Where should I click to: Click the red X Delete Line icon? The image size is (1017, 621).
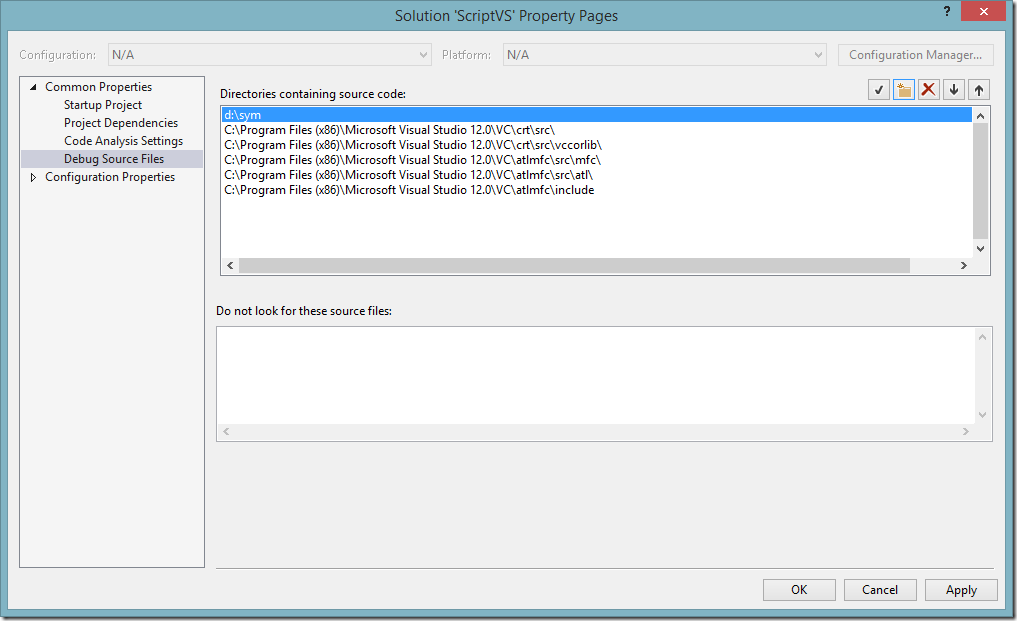point(929,90)
